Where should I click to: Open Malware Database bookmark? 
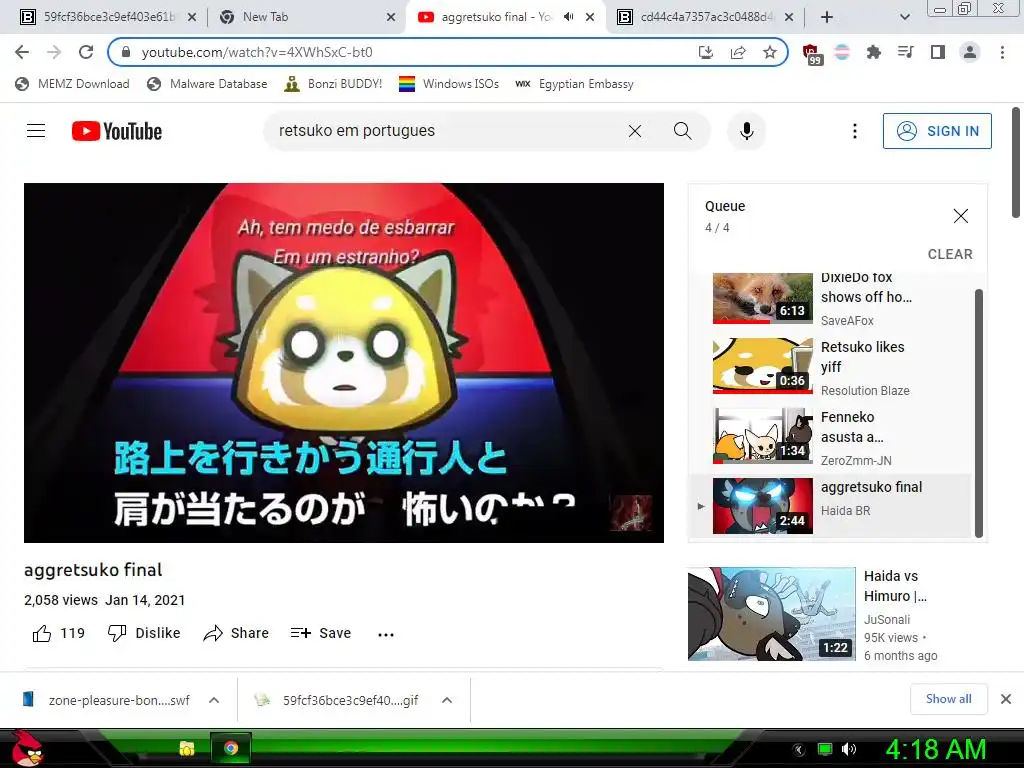coord(207,84)
